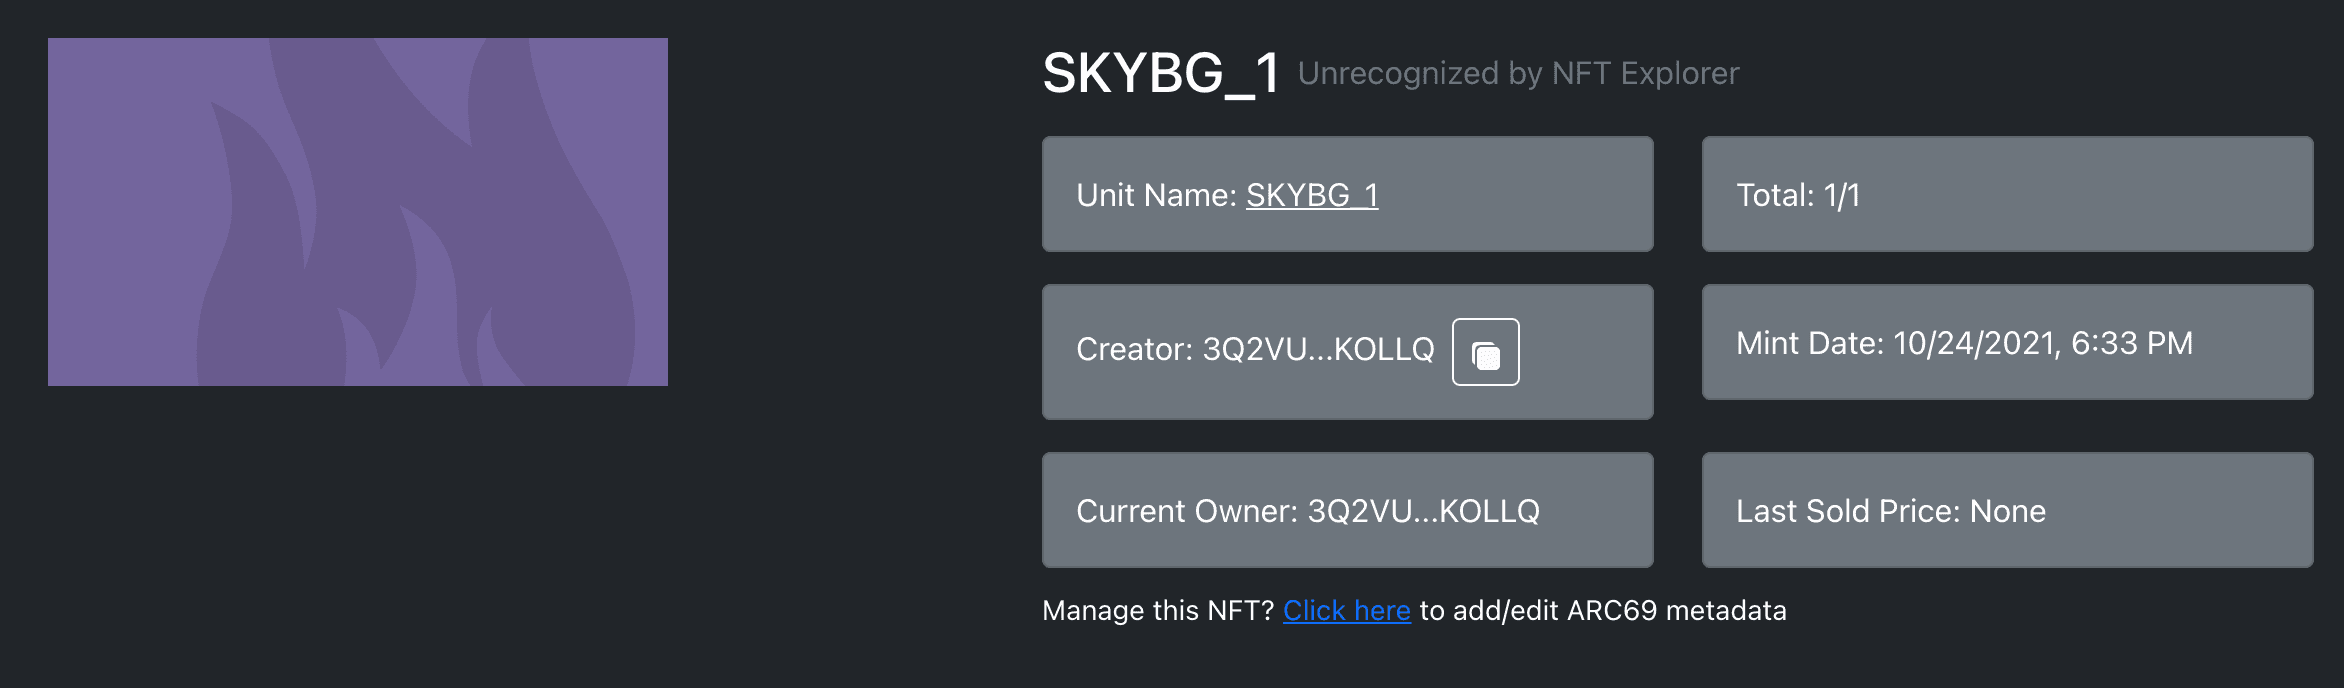
Task: Click the "to add/edit ARC69 metadata" text
Action: click(1603, 610)
